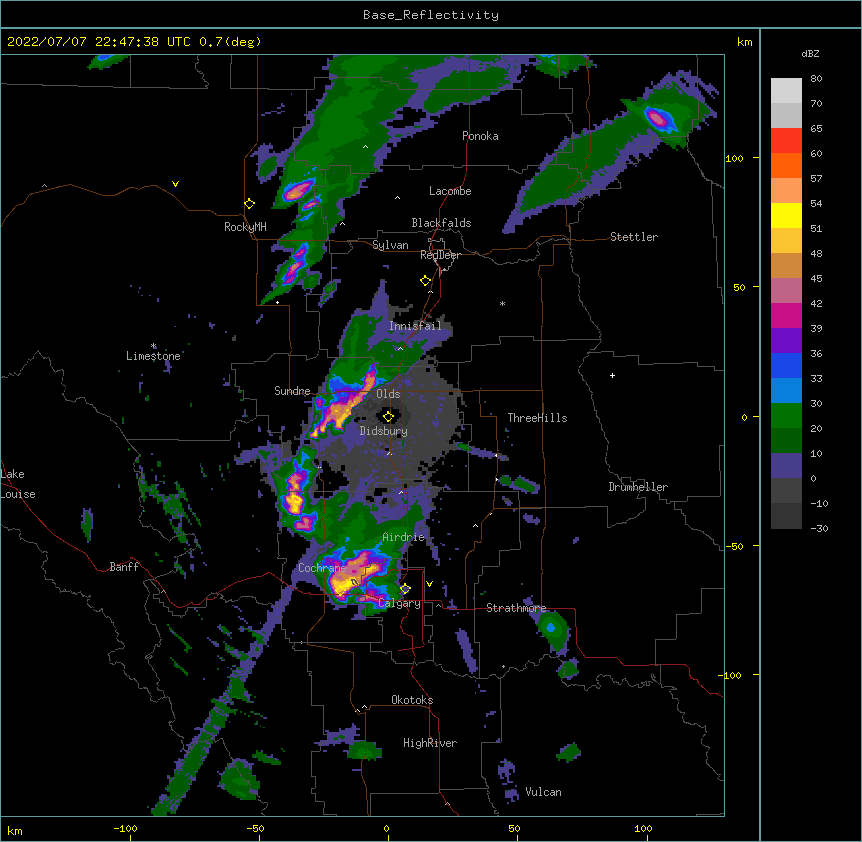This screenshot has width=862, height=842.
Task: Select the Innisfail label
Action: tap(415, 326)
